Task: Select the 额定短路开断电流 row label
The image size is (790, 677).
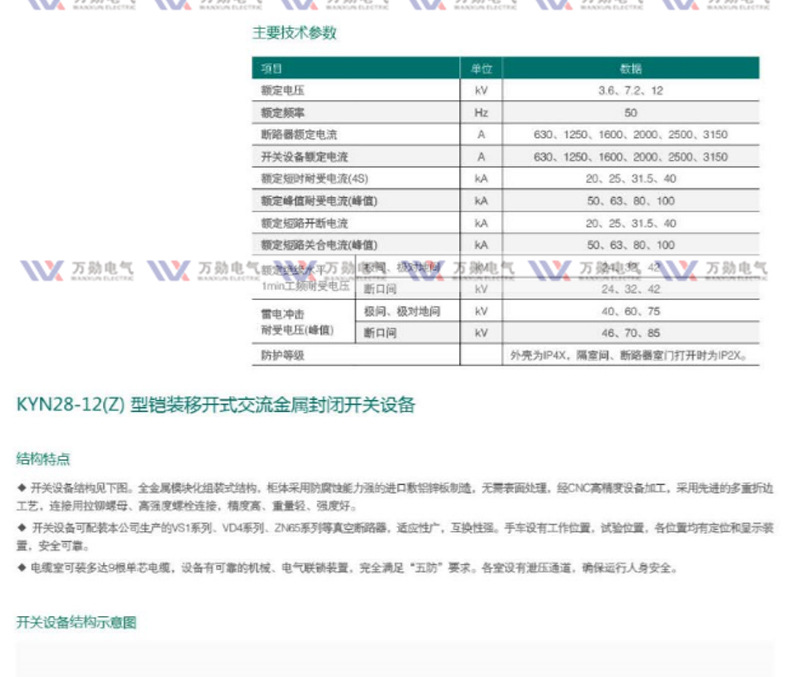Action: (x=304, y=223)
